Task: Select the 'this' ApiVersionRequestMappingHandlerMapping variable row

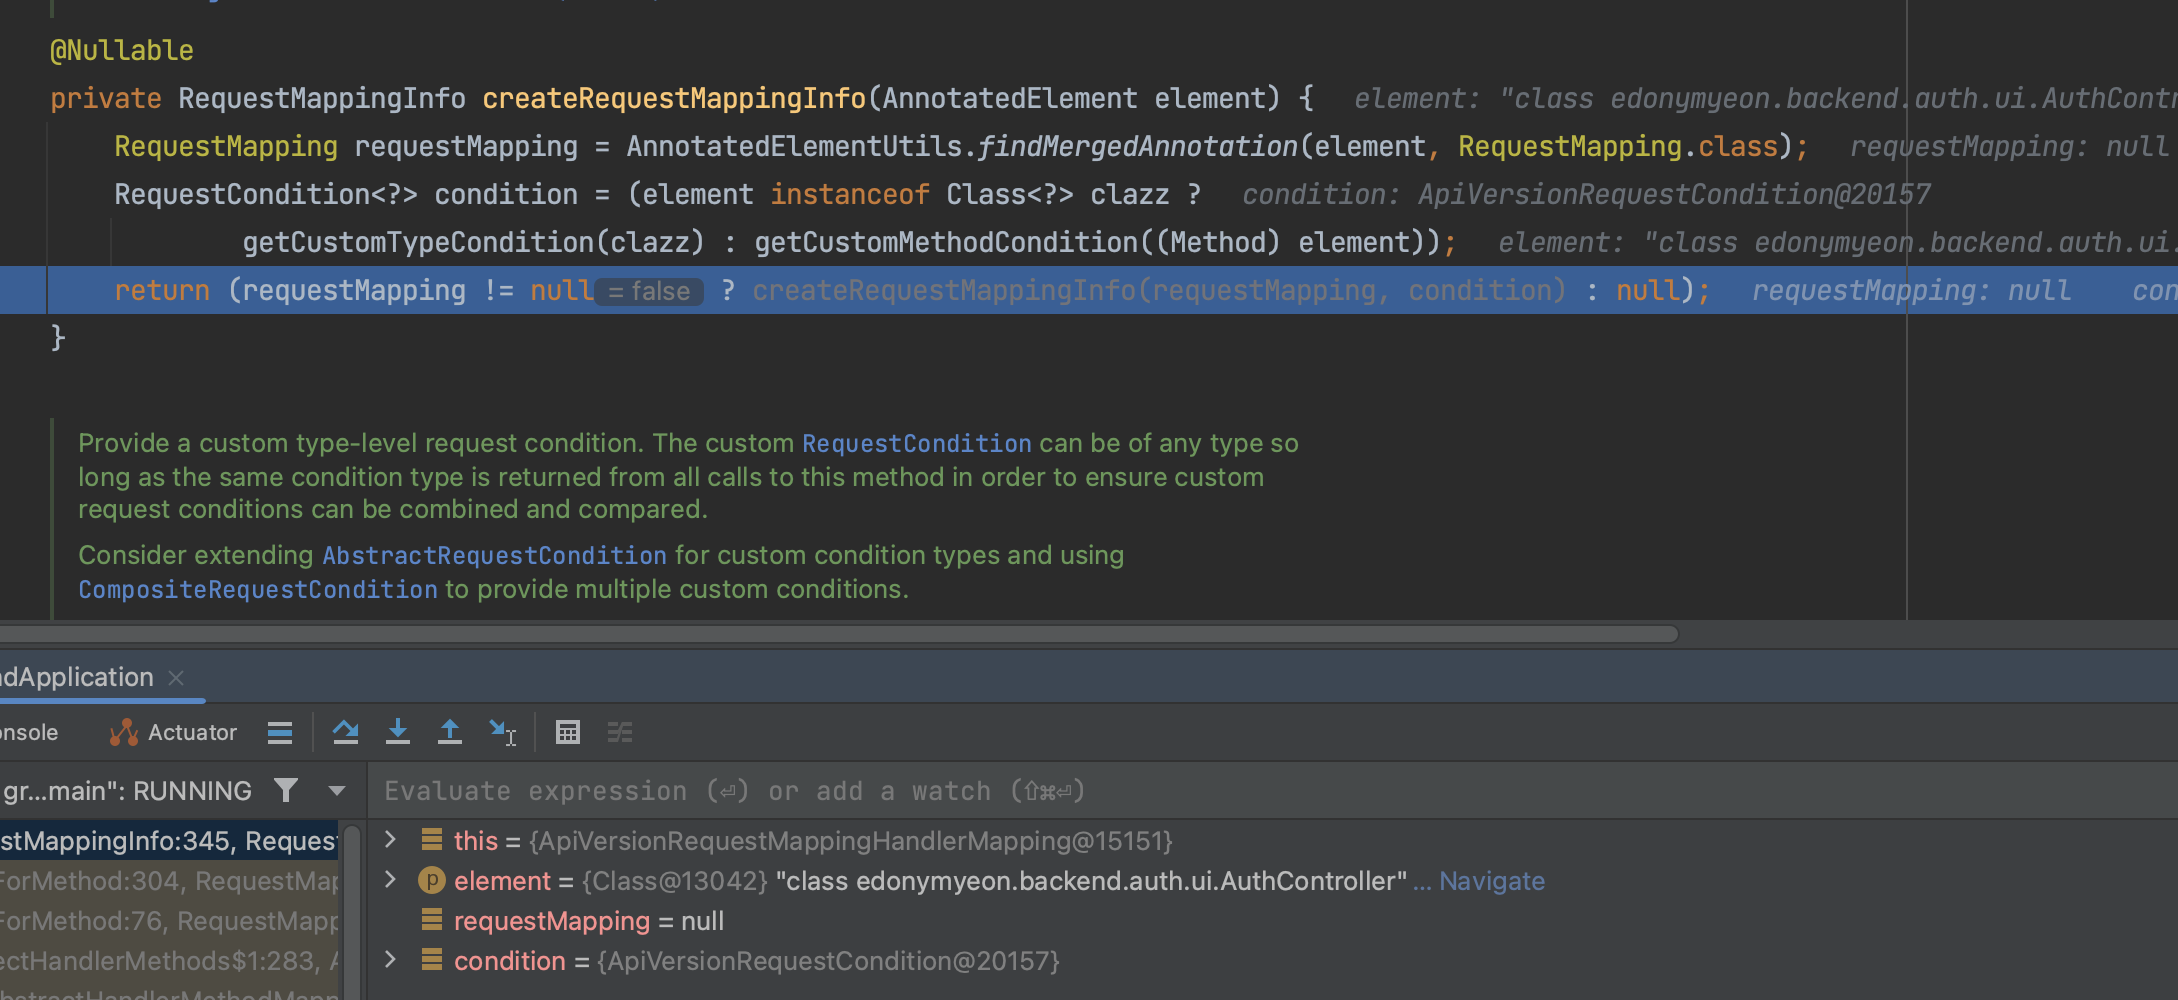Action: coord(1270,841)
